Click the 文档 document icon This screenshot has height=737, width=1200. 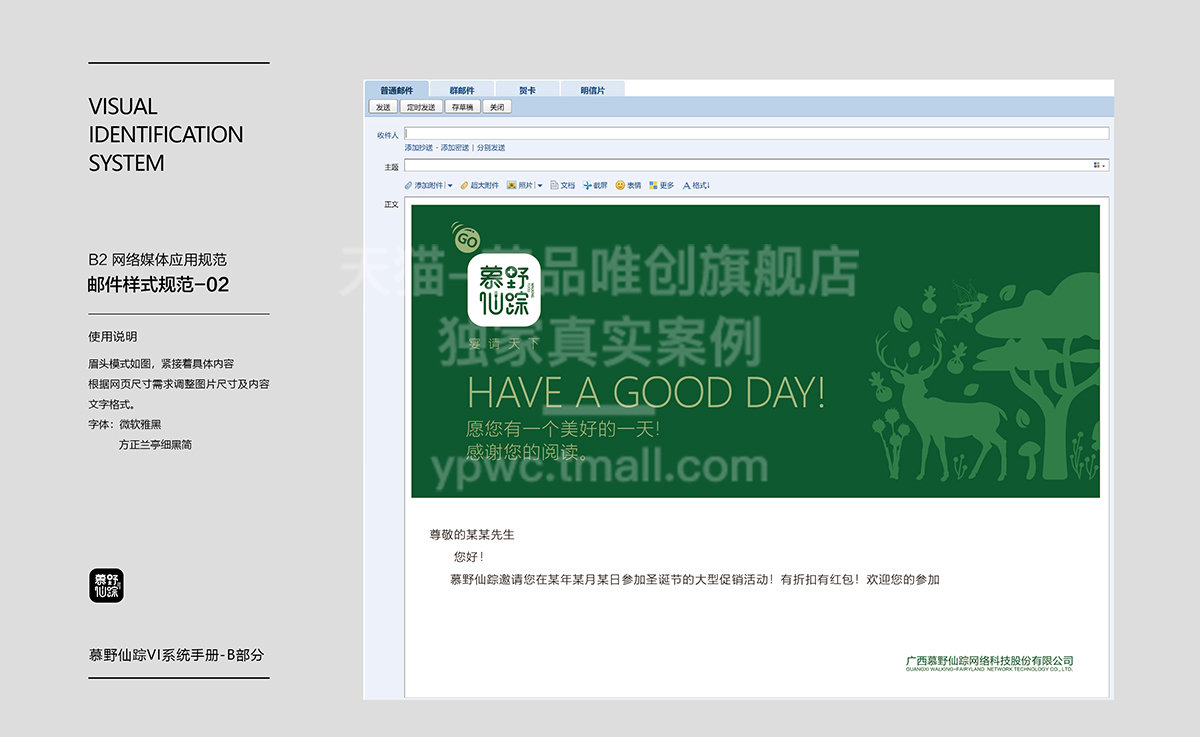(x=554, y=186)
